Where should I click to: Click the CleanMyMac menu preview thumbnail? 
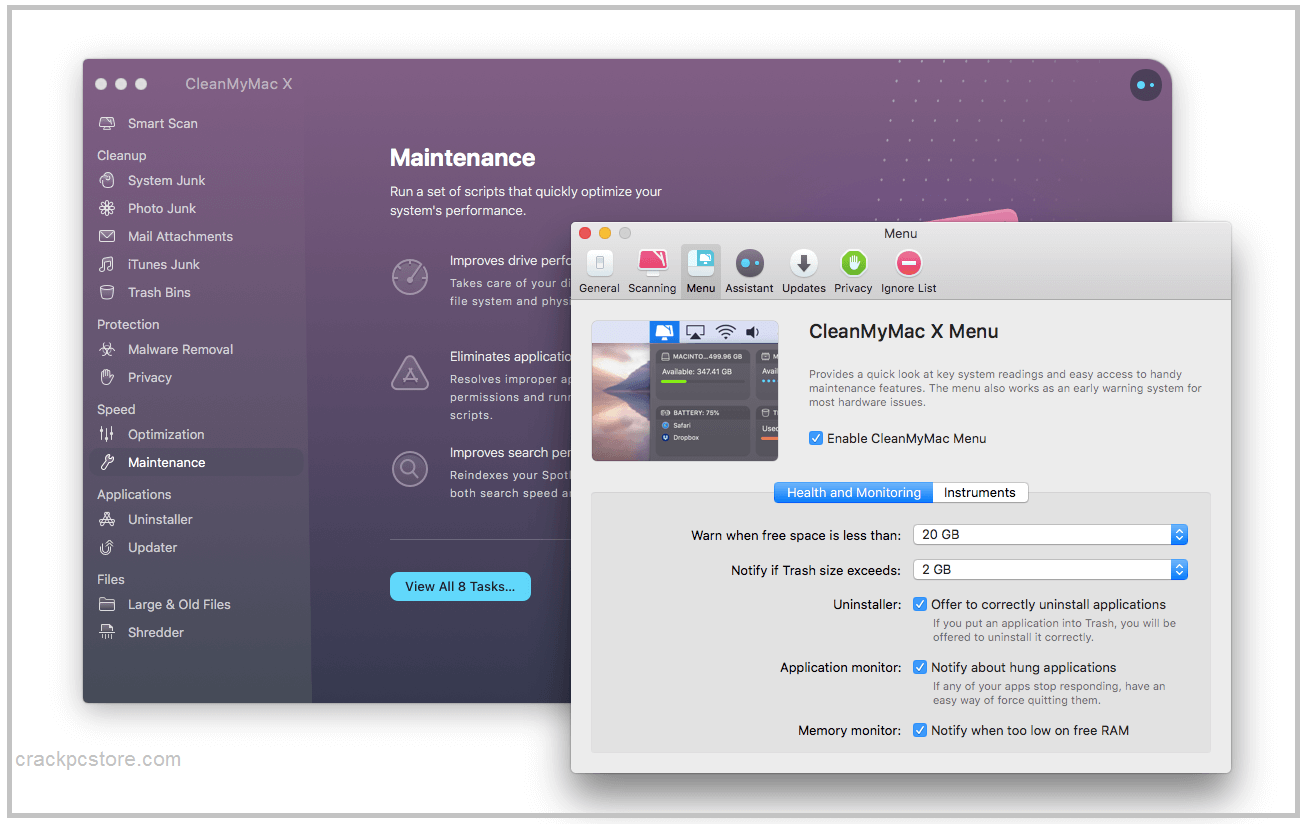point(685,391)
